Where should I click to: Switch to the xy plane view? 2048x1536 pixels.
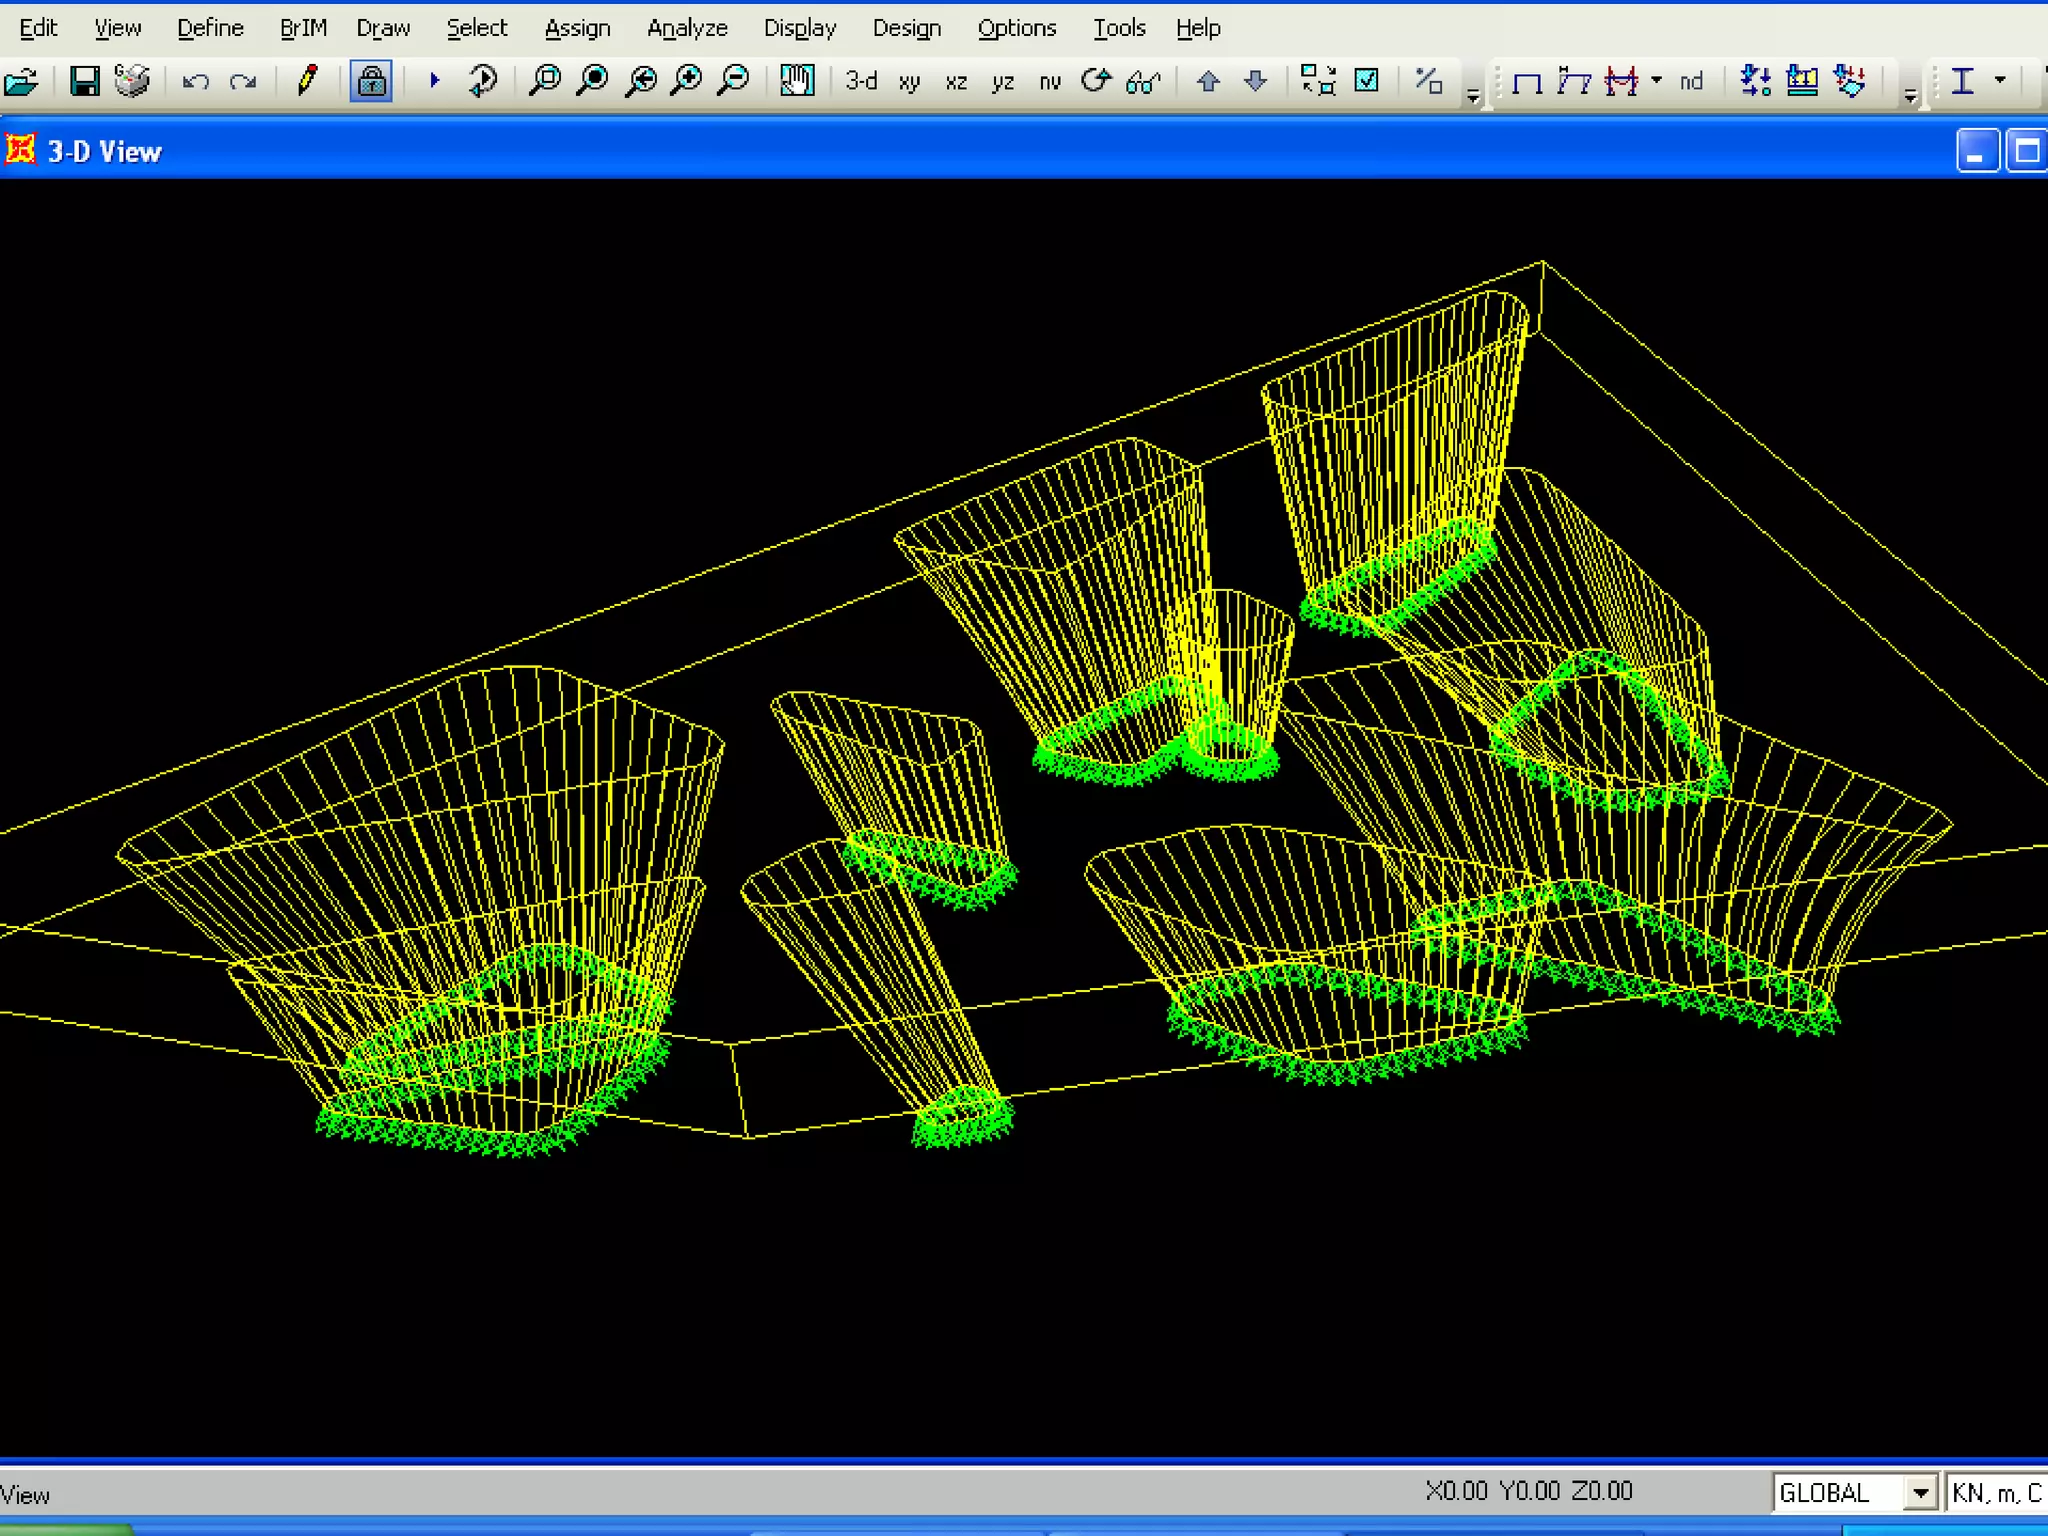click(909, 82)
